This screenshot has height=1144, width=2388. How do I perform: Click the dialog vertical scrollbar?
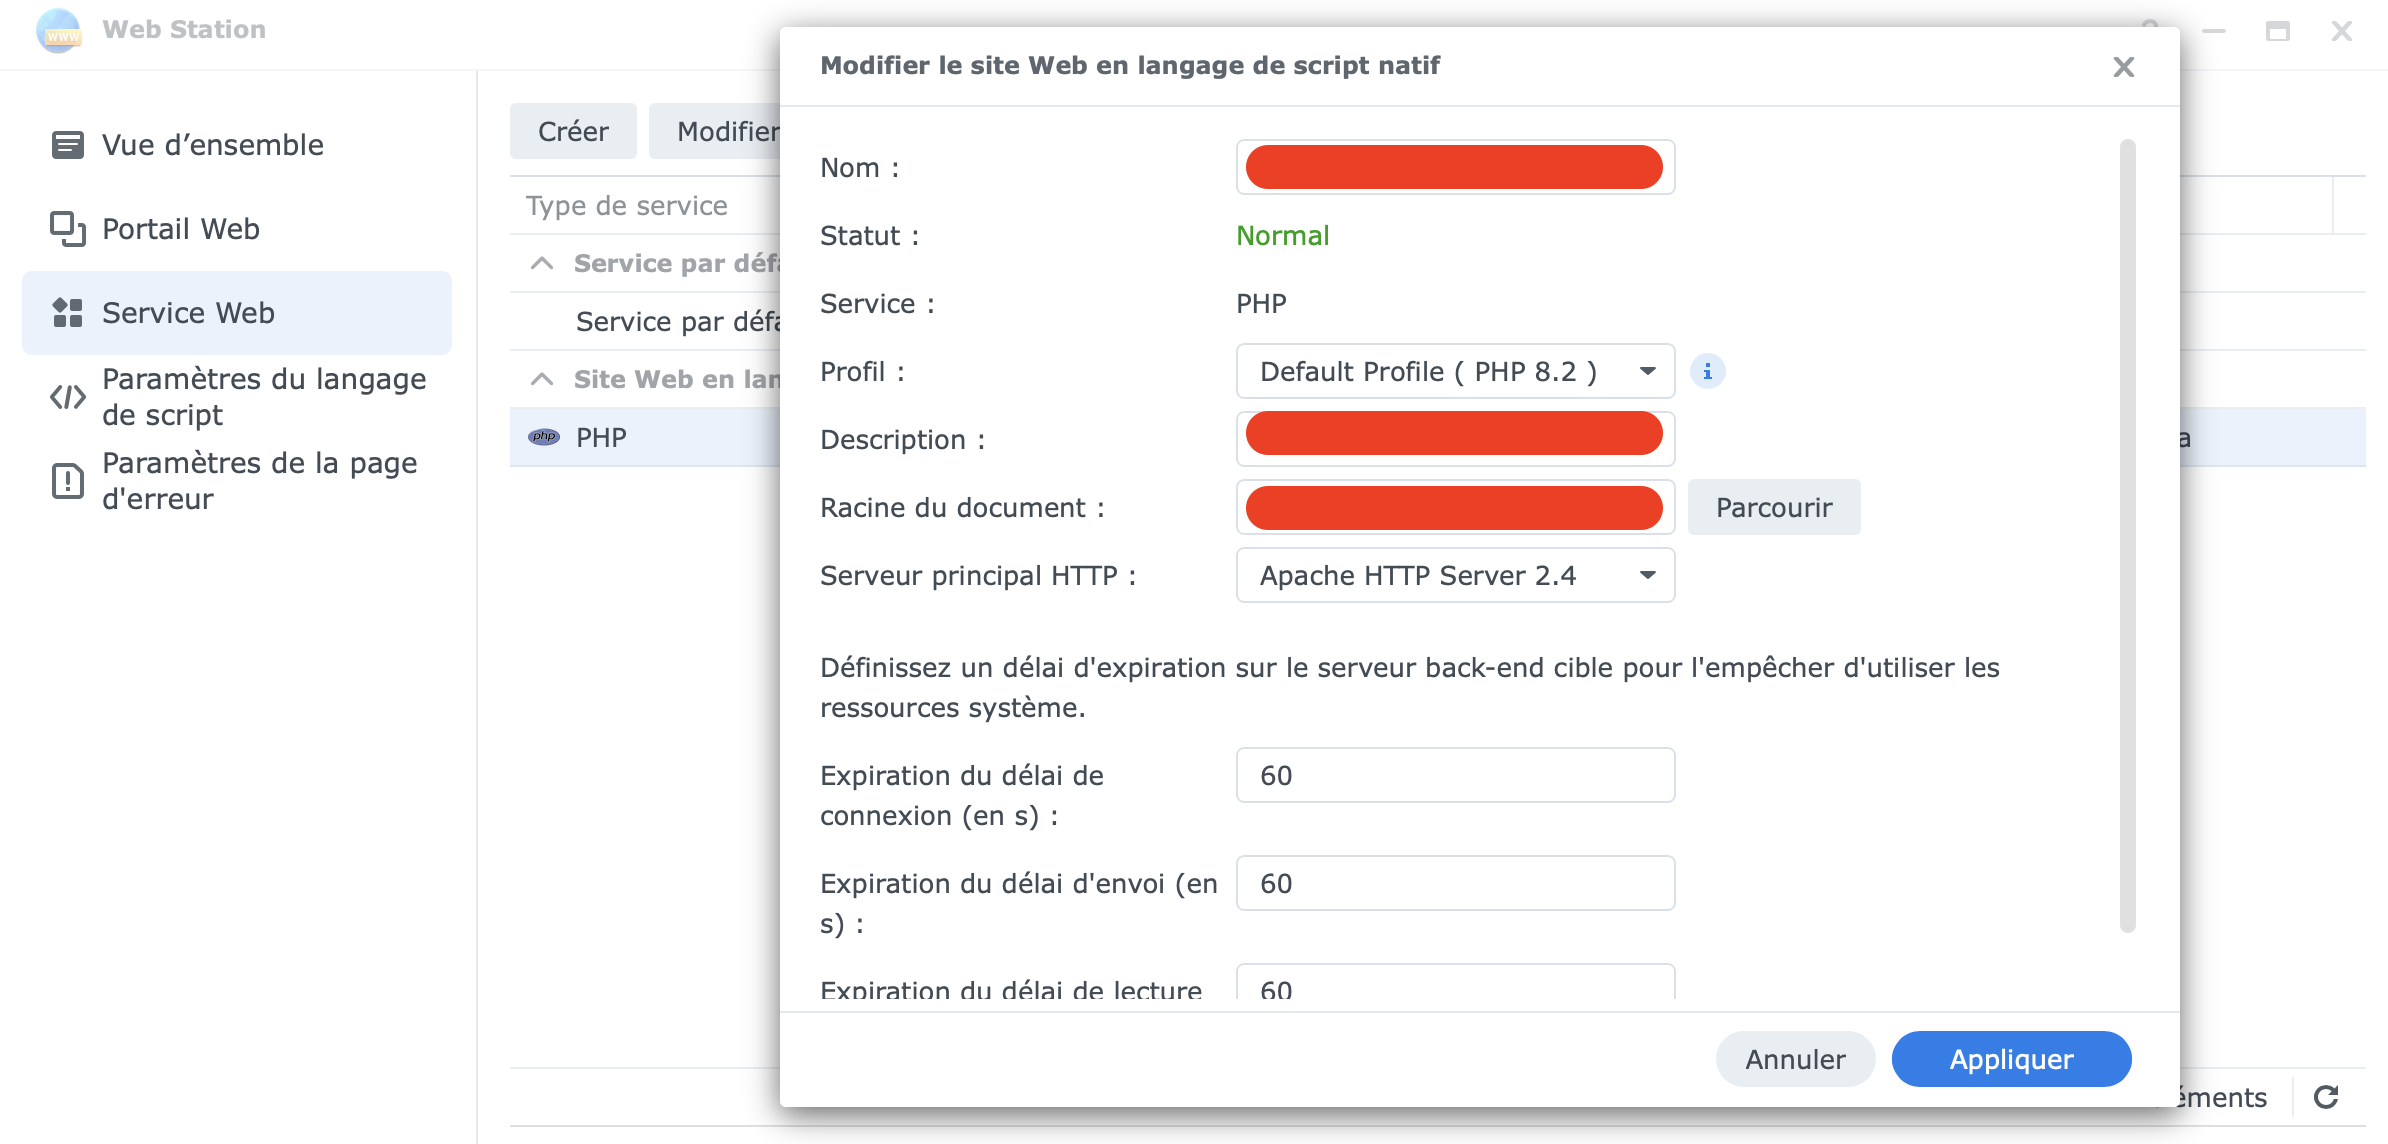[x=2127, y=536]
